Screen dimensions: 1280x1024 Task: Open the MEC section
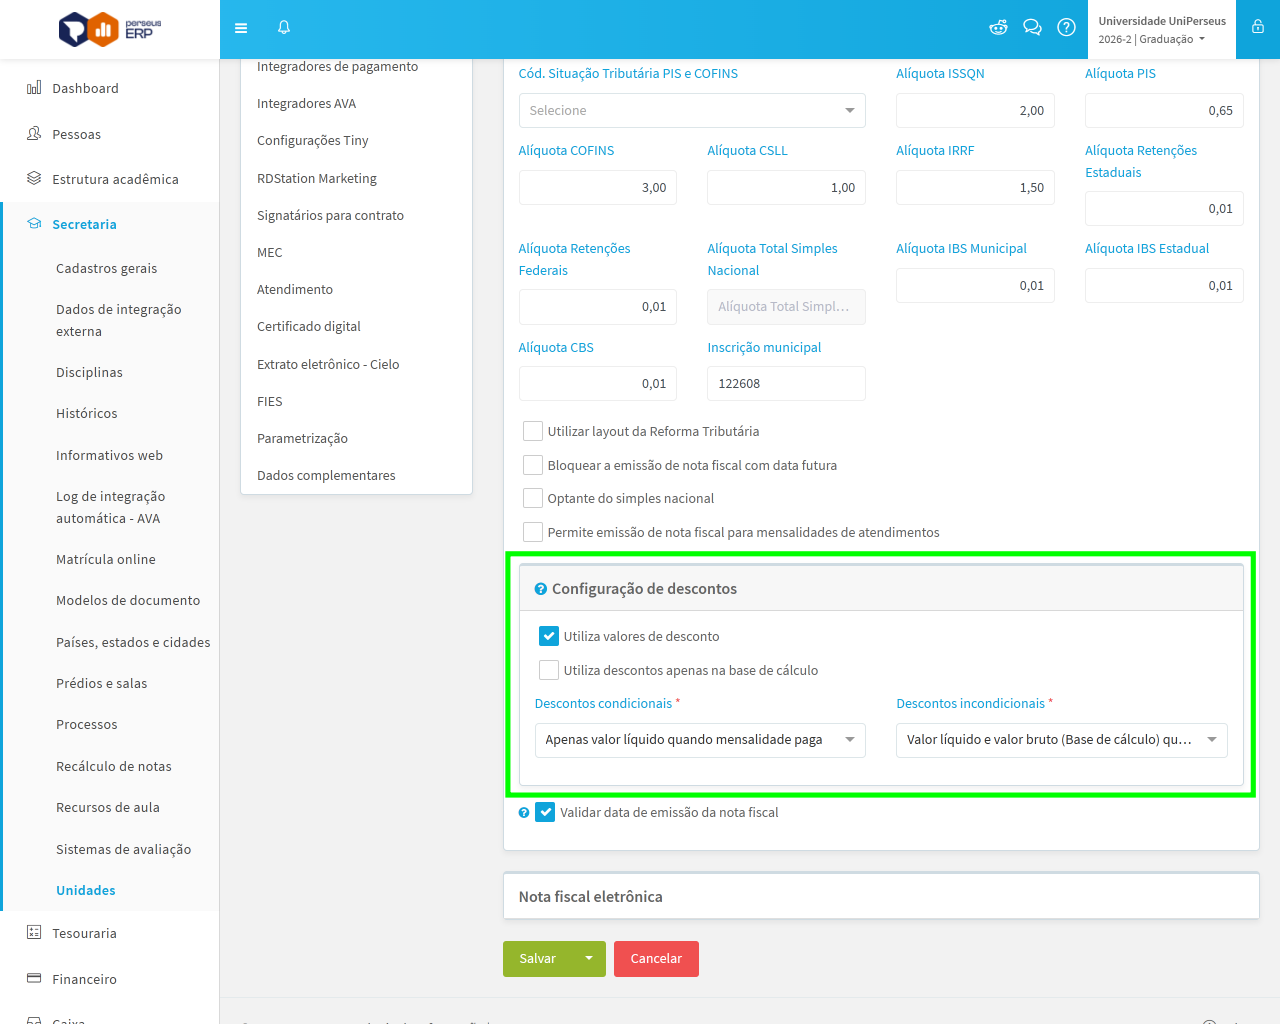point(270,252)
